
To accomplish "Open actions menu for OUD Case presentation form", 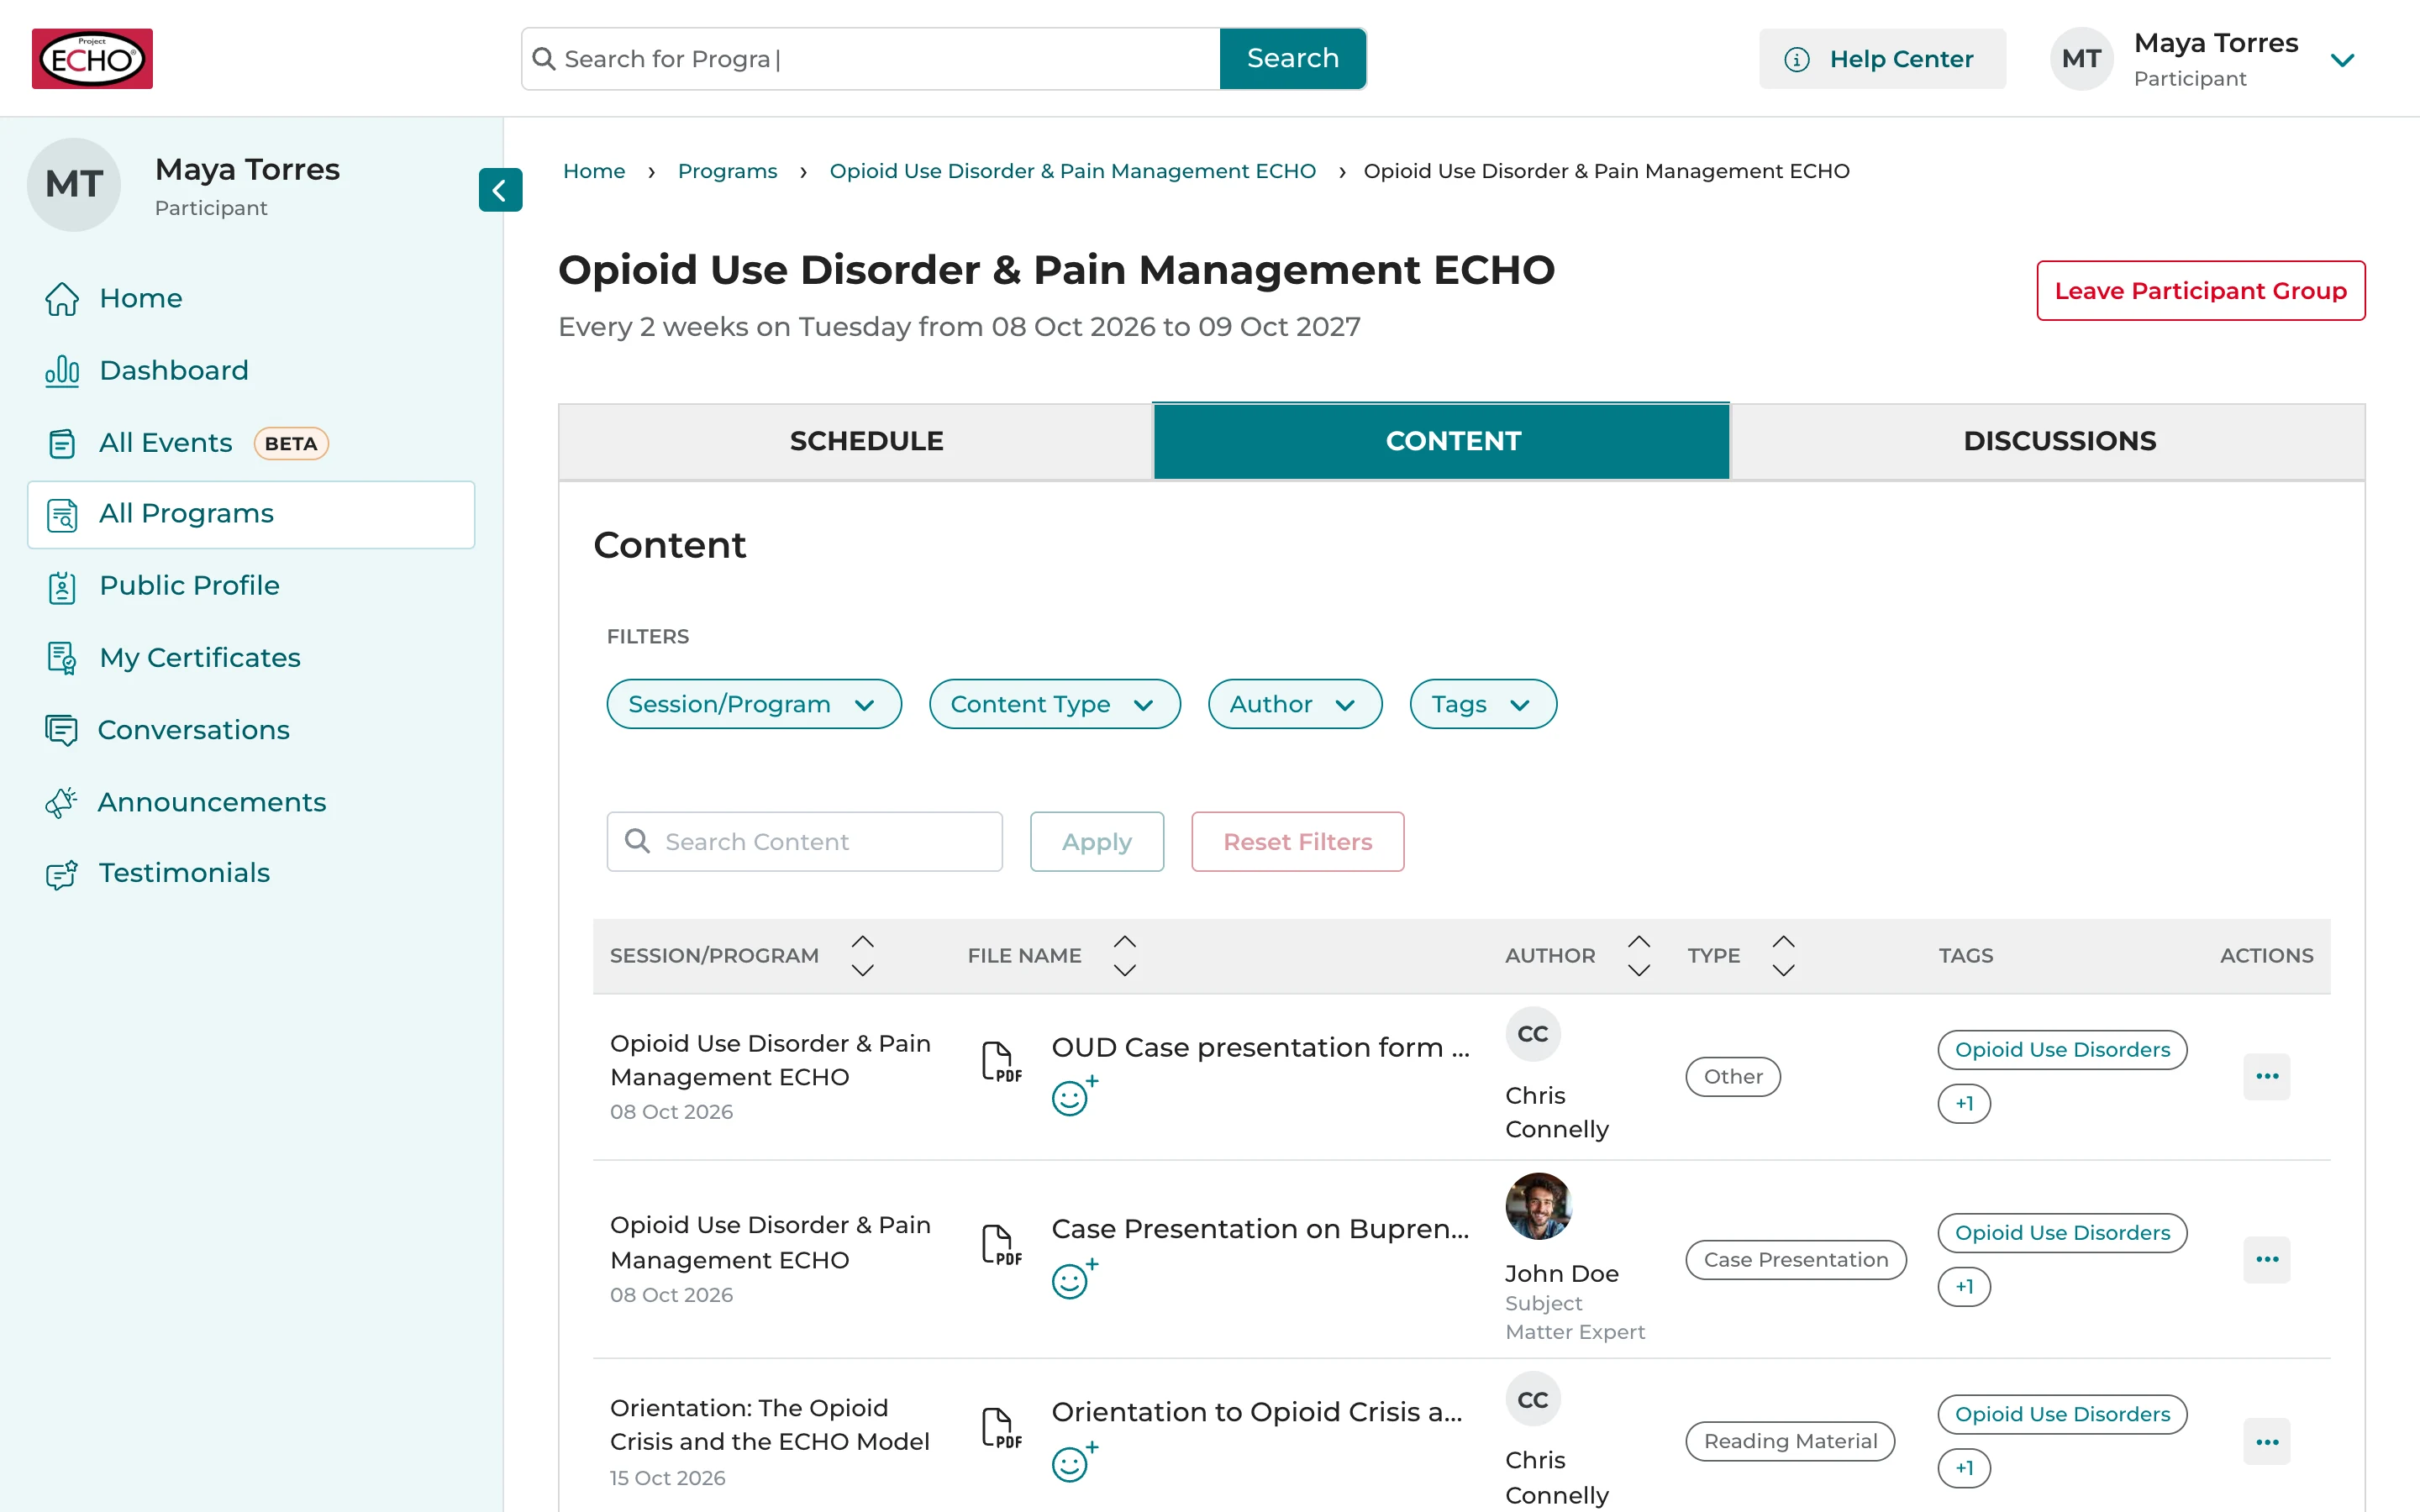I will pos(2266,1077).
